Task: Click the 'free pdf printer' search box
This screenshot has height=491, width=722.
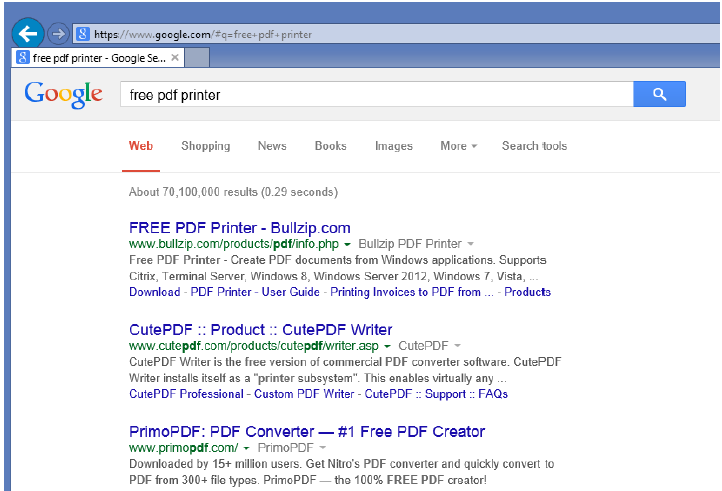Action: pyautogui.click(x=377, y=94)
